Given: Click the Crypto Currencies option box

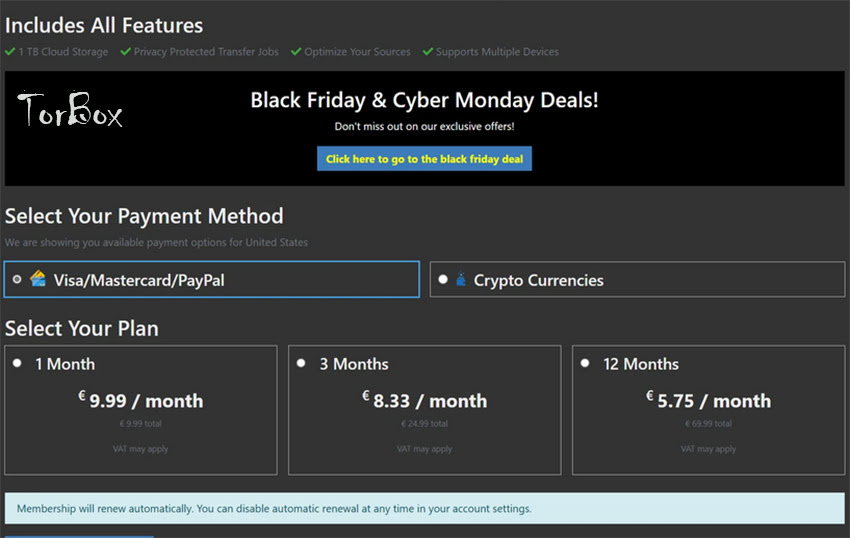Looking at the screenshot, I should coord(638,279).
